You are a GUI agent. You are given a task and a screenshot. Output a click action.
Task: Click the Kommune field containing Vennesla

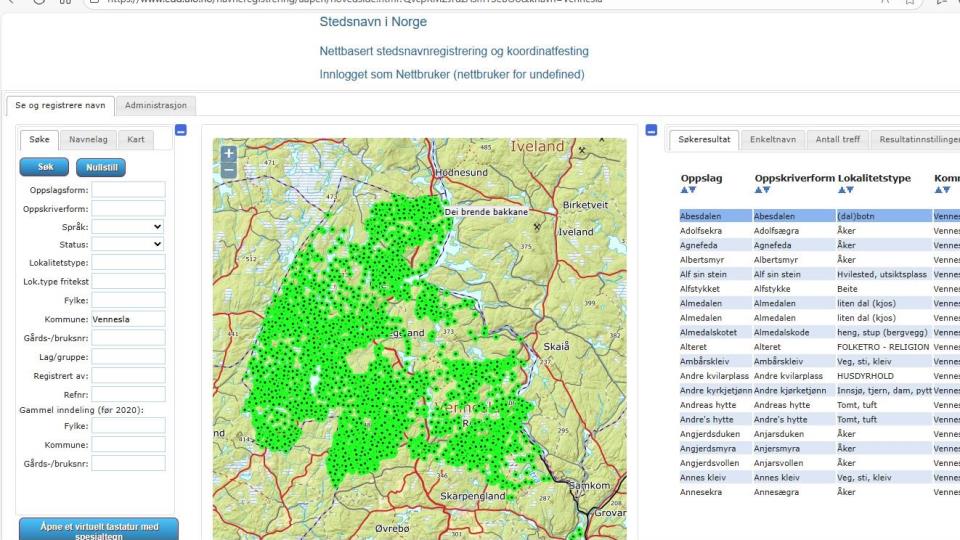128,319
